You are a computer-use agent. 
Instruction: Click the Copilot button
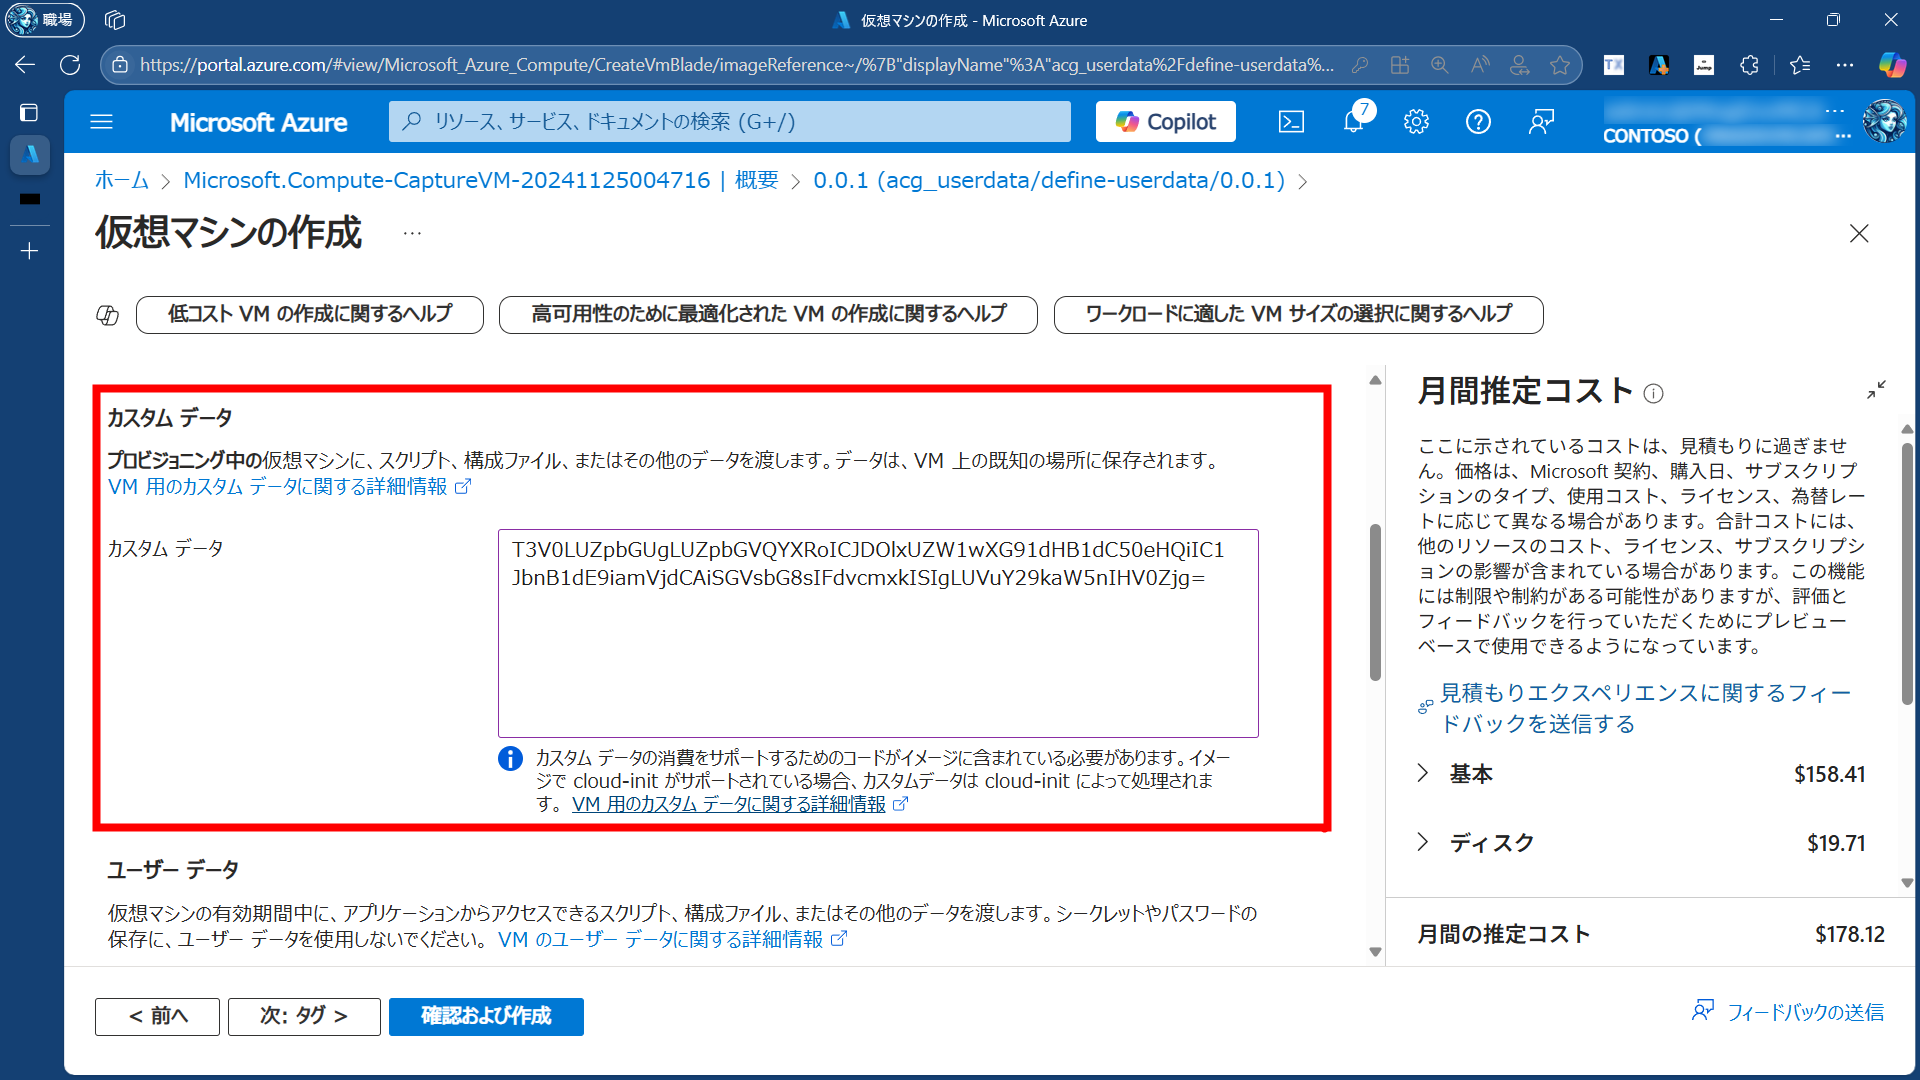pos(1166,122)
